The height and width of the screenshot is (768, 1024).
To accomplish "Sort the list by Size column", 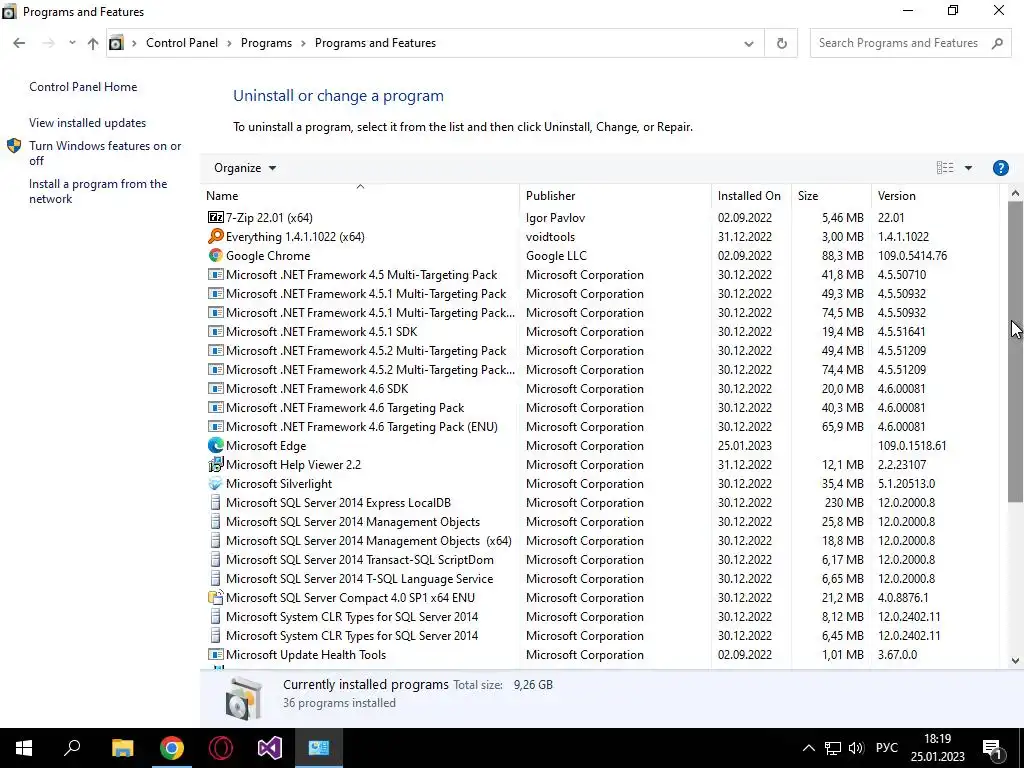I will click(831, 195).
